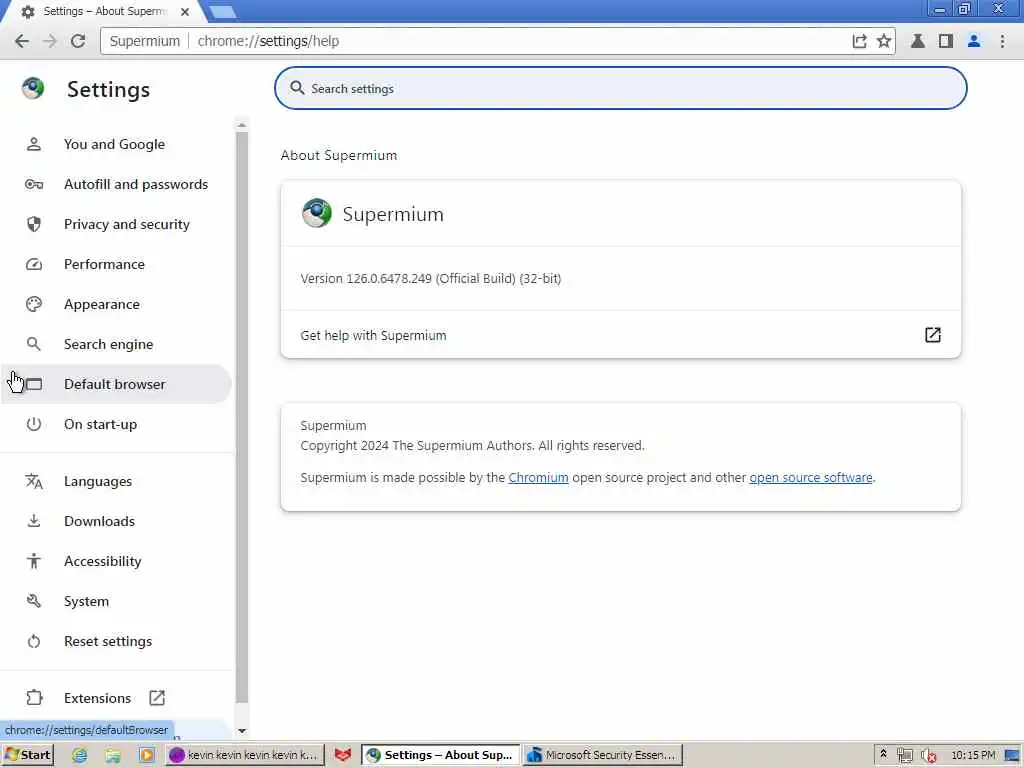This screenshot has height=768, width=1024.
Task: Open the experiments flask icon
Action: pos(918,41)
